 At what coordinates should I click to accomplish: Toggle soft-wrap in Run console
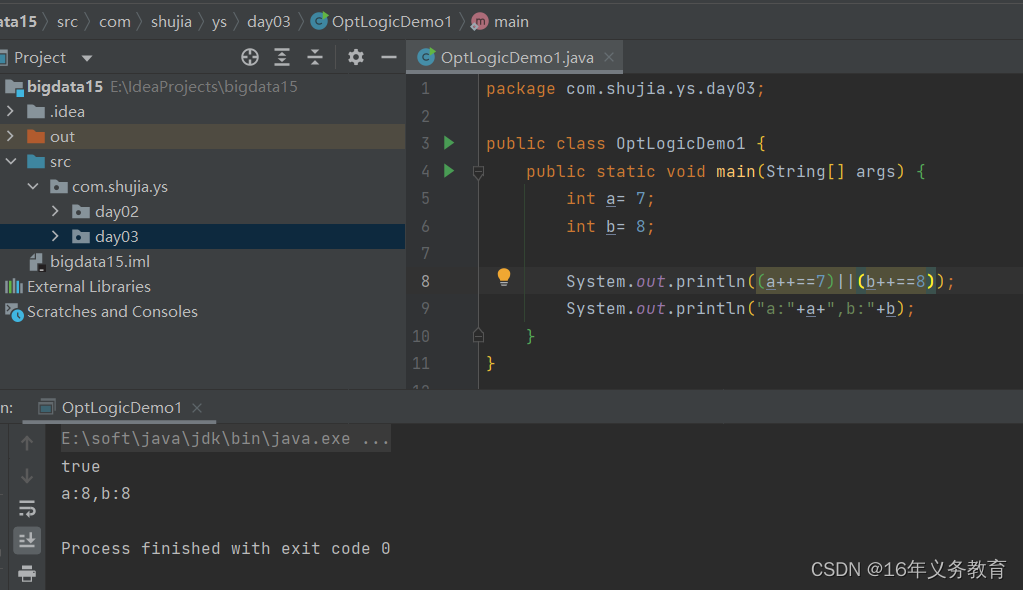27,508
